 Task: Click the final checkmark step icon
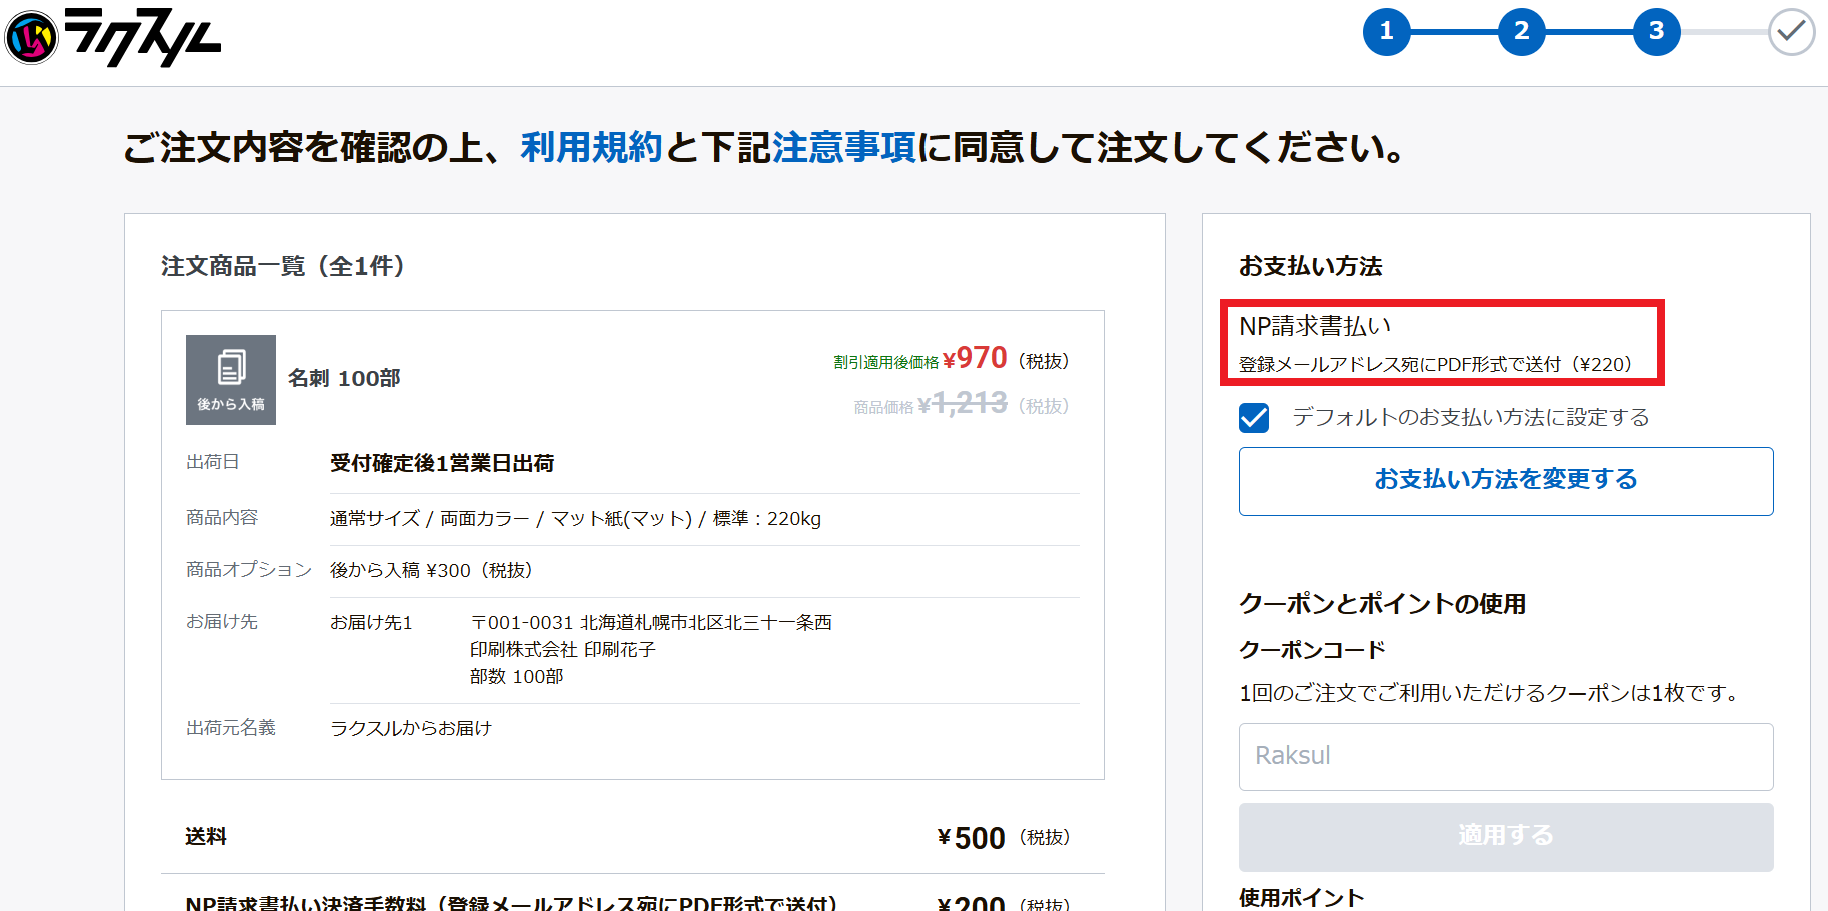coord(1791,32)
